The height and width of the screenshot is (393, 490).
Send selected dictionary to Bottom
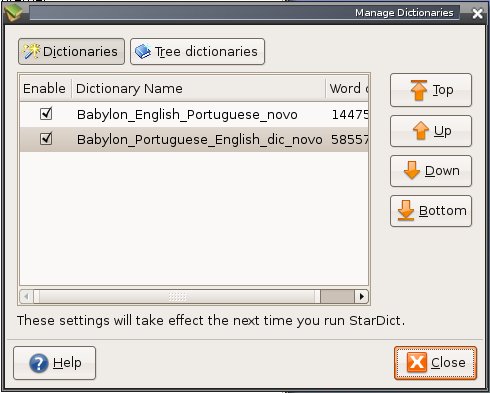pyautogui.click(x=431, y=211)
